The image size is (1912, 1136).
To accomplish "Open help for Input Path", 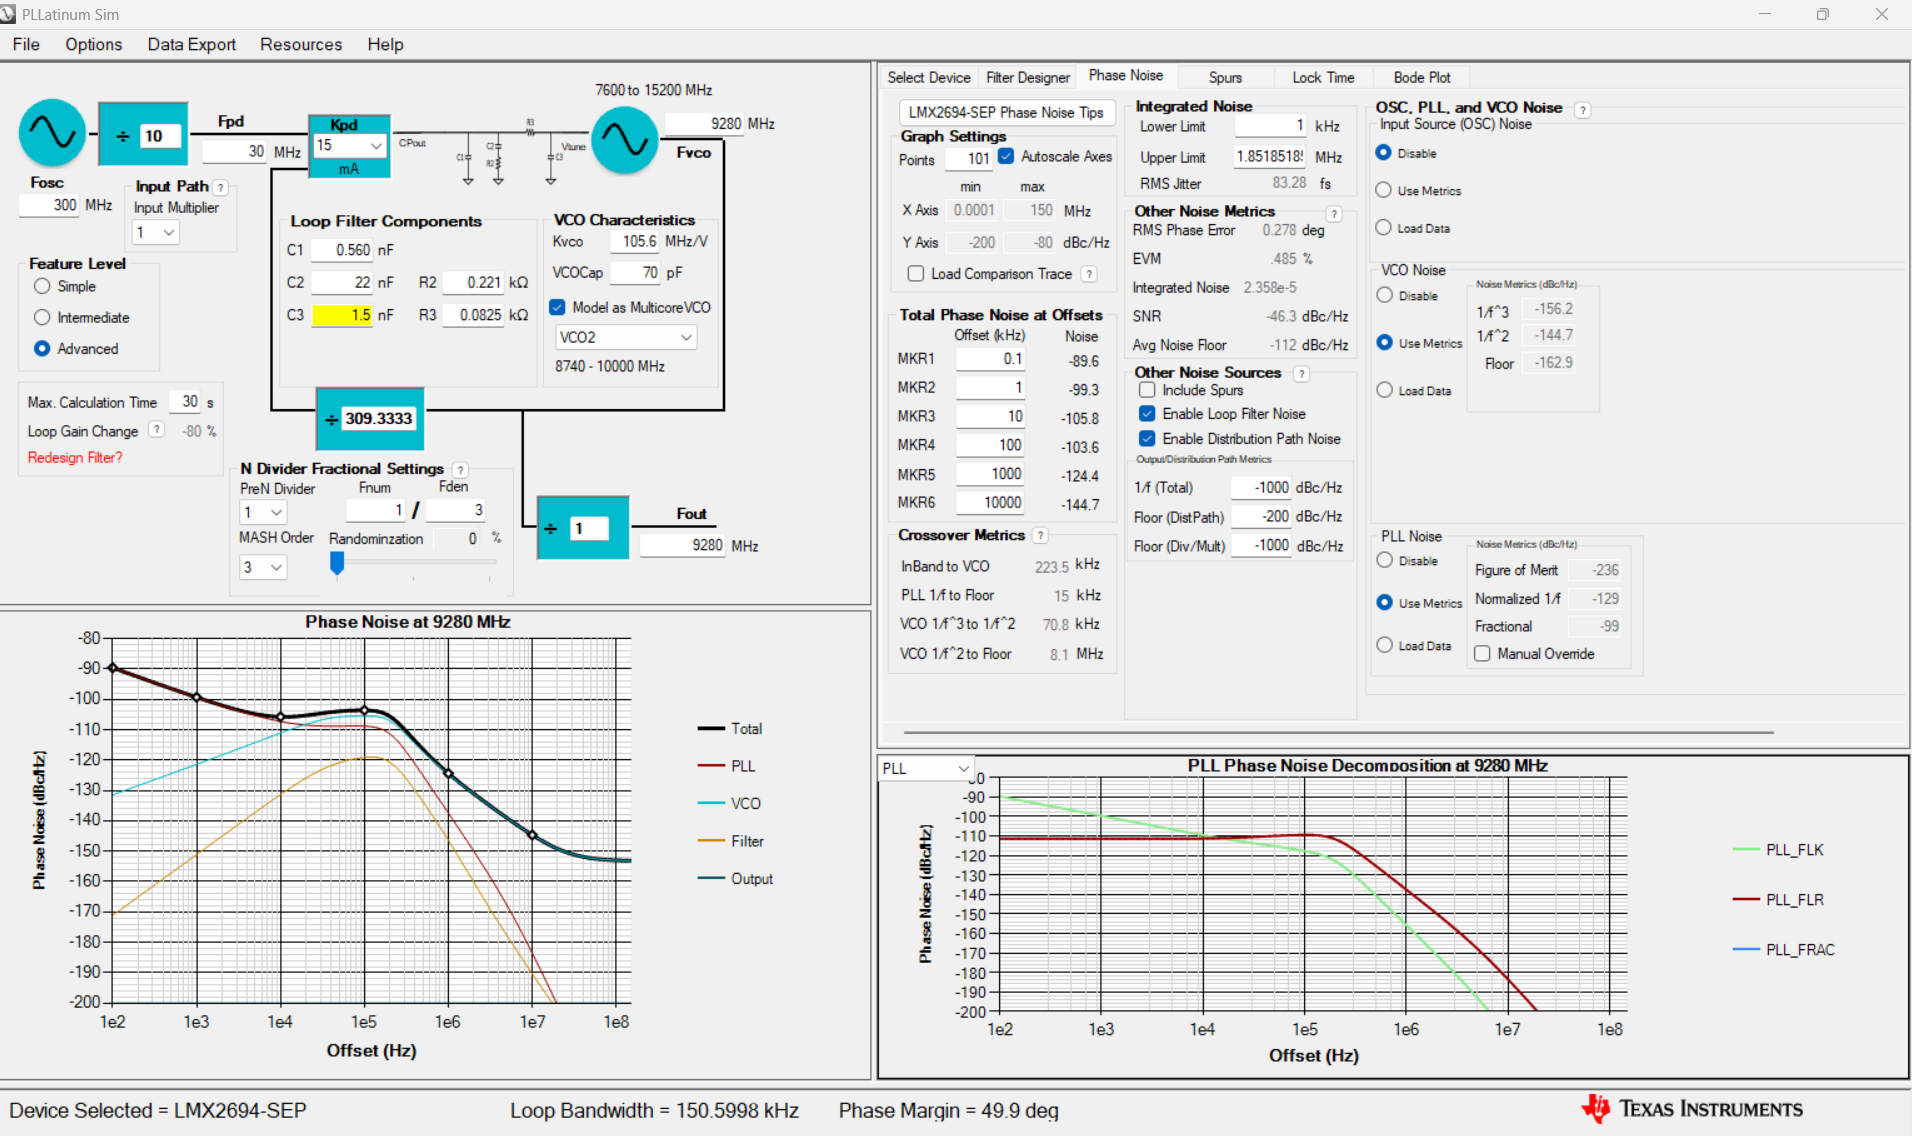I will [x=221, y=187].
